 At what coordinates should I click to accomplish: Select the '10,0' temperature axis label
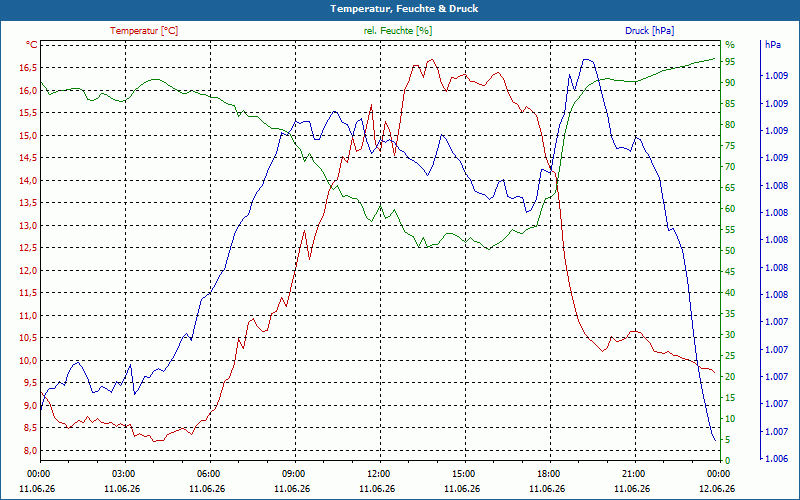pos(28,360)
